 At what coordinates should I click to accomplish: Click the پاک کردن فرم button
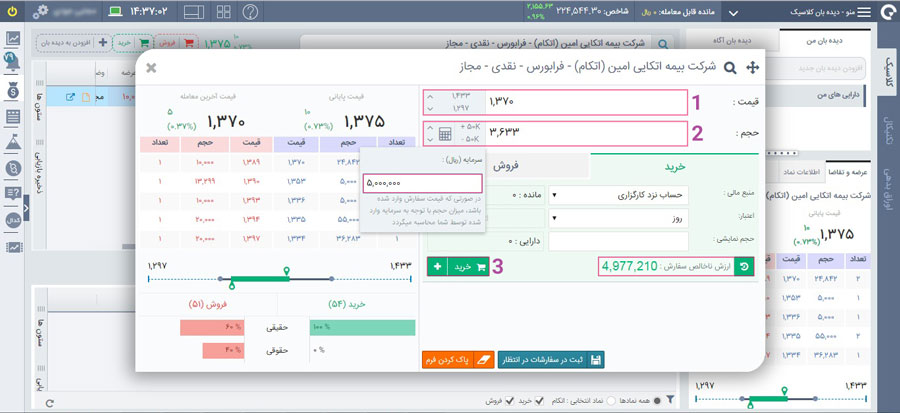[458, 360]
